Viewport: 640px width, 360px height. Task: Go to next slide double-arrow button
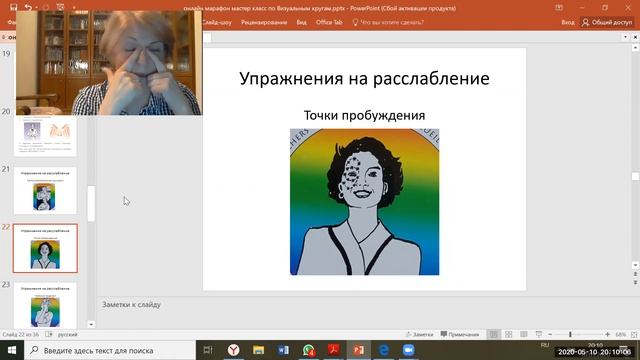(x=635, y=282)
